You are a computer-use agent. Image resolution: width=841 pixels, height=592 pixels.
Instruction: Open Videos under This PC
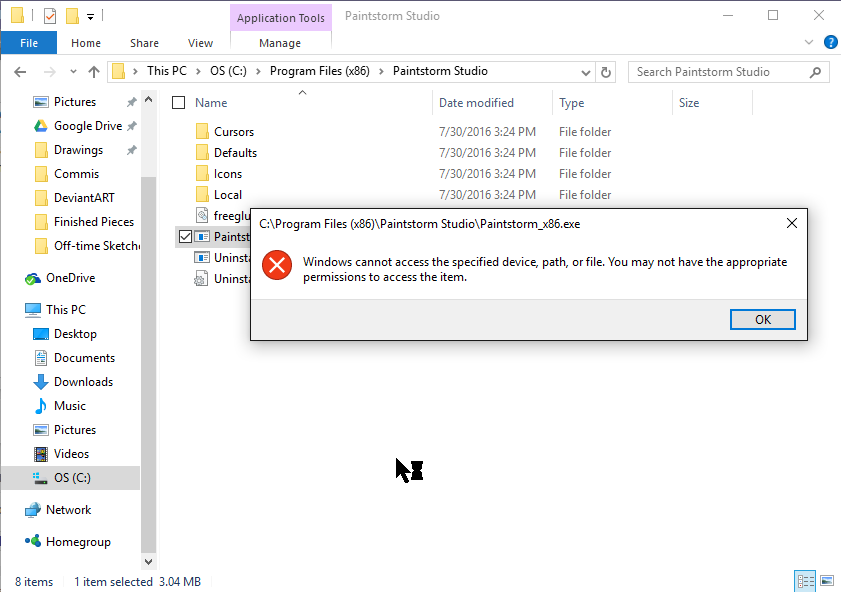[71, 454]
